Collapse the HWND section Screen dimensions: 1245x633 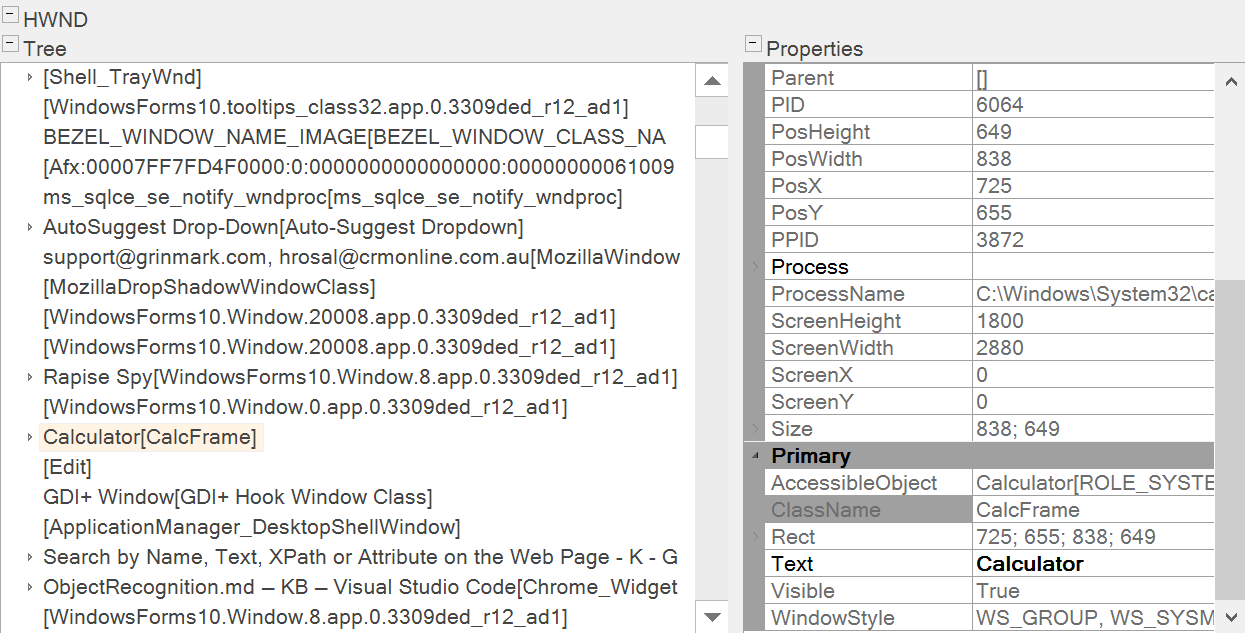click(10, 16)
